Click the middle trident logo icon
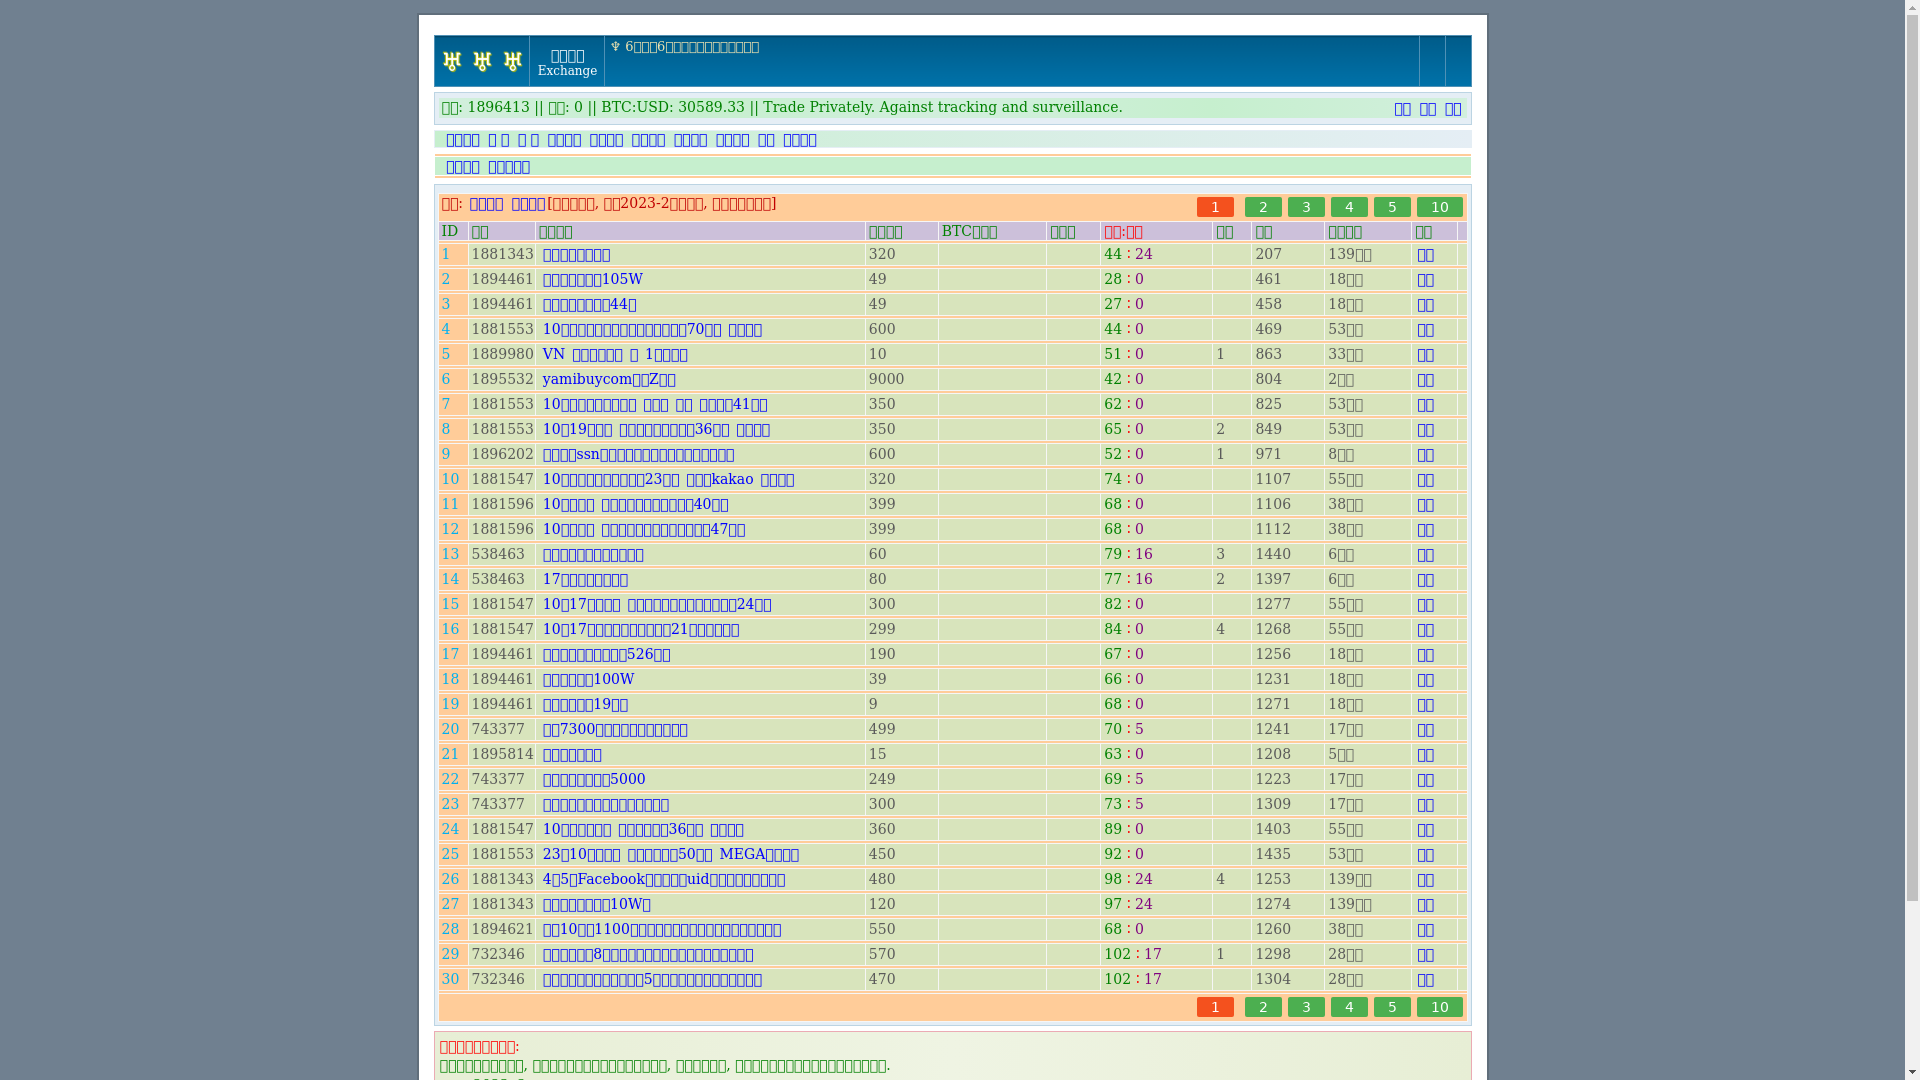Viewport: 1920px width, 1080px height. click(x=482, y=61)
